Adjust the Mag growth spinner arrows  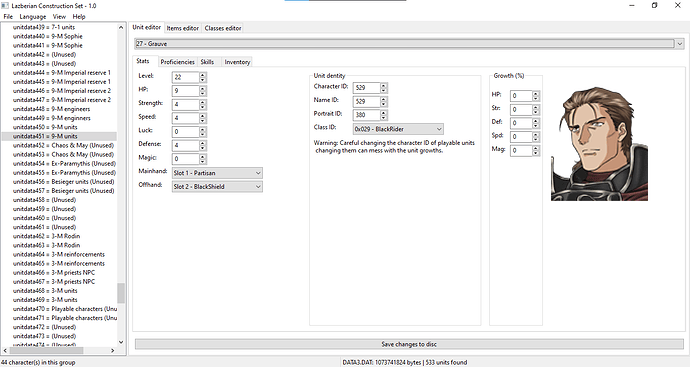point(536,150)
